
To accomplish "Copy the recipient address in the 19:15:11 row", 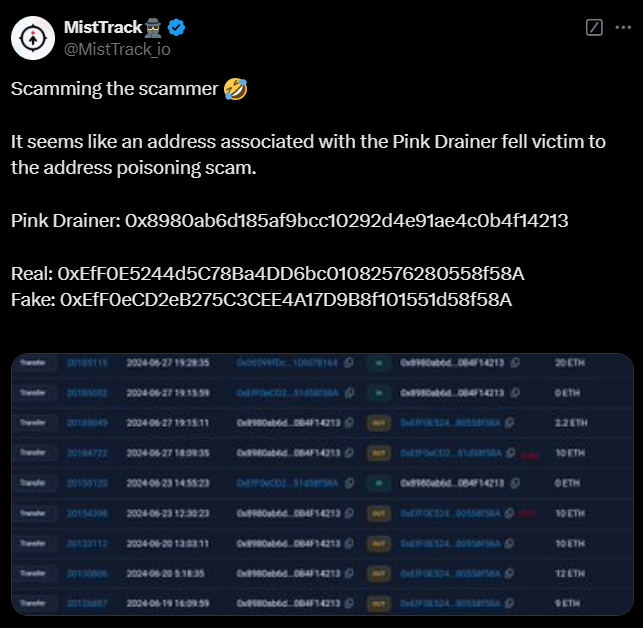I will click(510, 424).
